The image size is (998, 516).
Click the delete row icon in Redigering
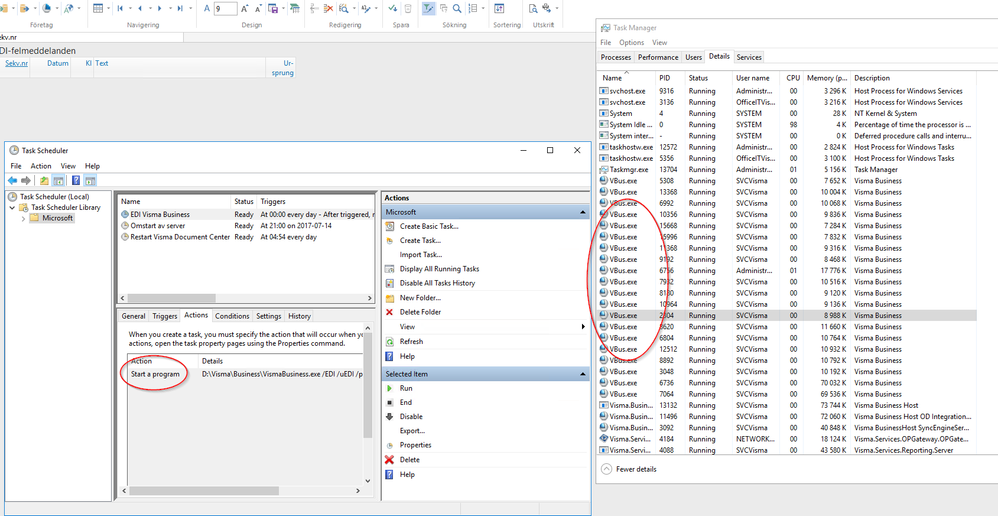pyautogui.click(x=329, y=8)
